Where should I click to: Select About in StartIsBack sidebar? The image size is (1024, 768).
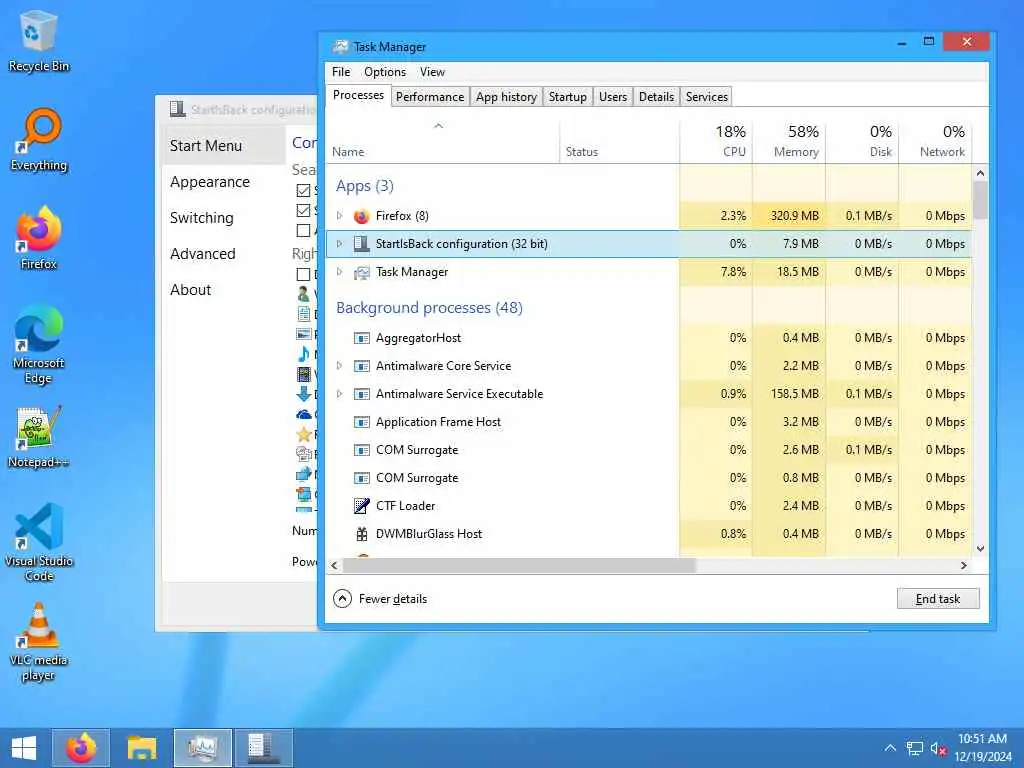click(190, 289)
